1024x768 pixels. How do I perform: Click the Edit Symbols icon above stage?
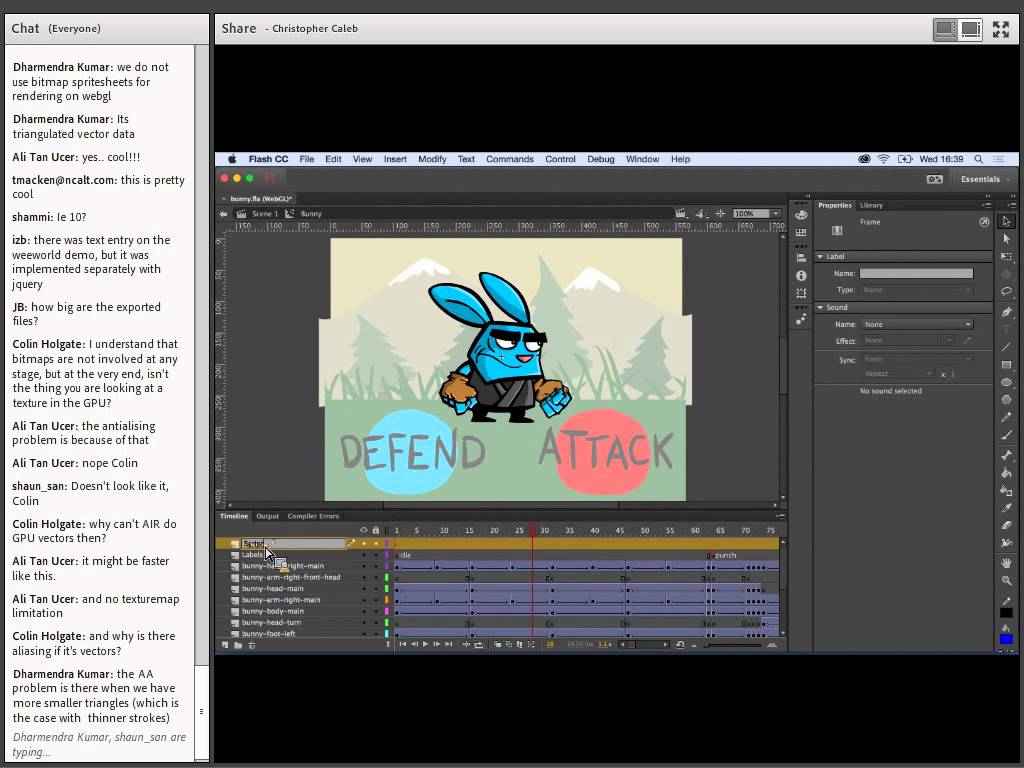click(701, 214)
